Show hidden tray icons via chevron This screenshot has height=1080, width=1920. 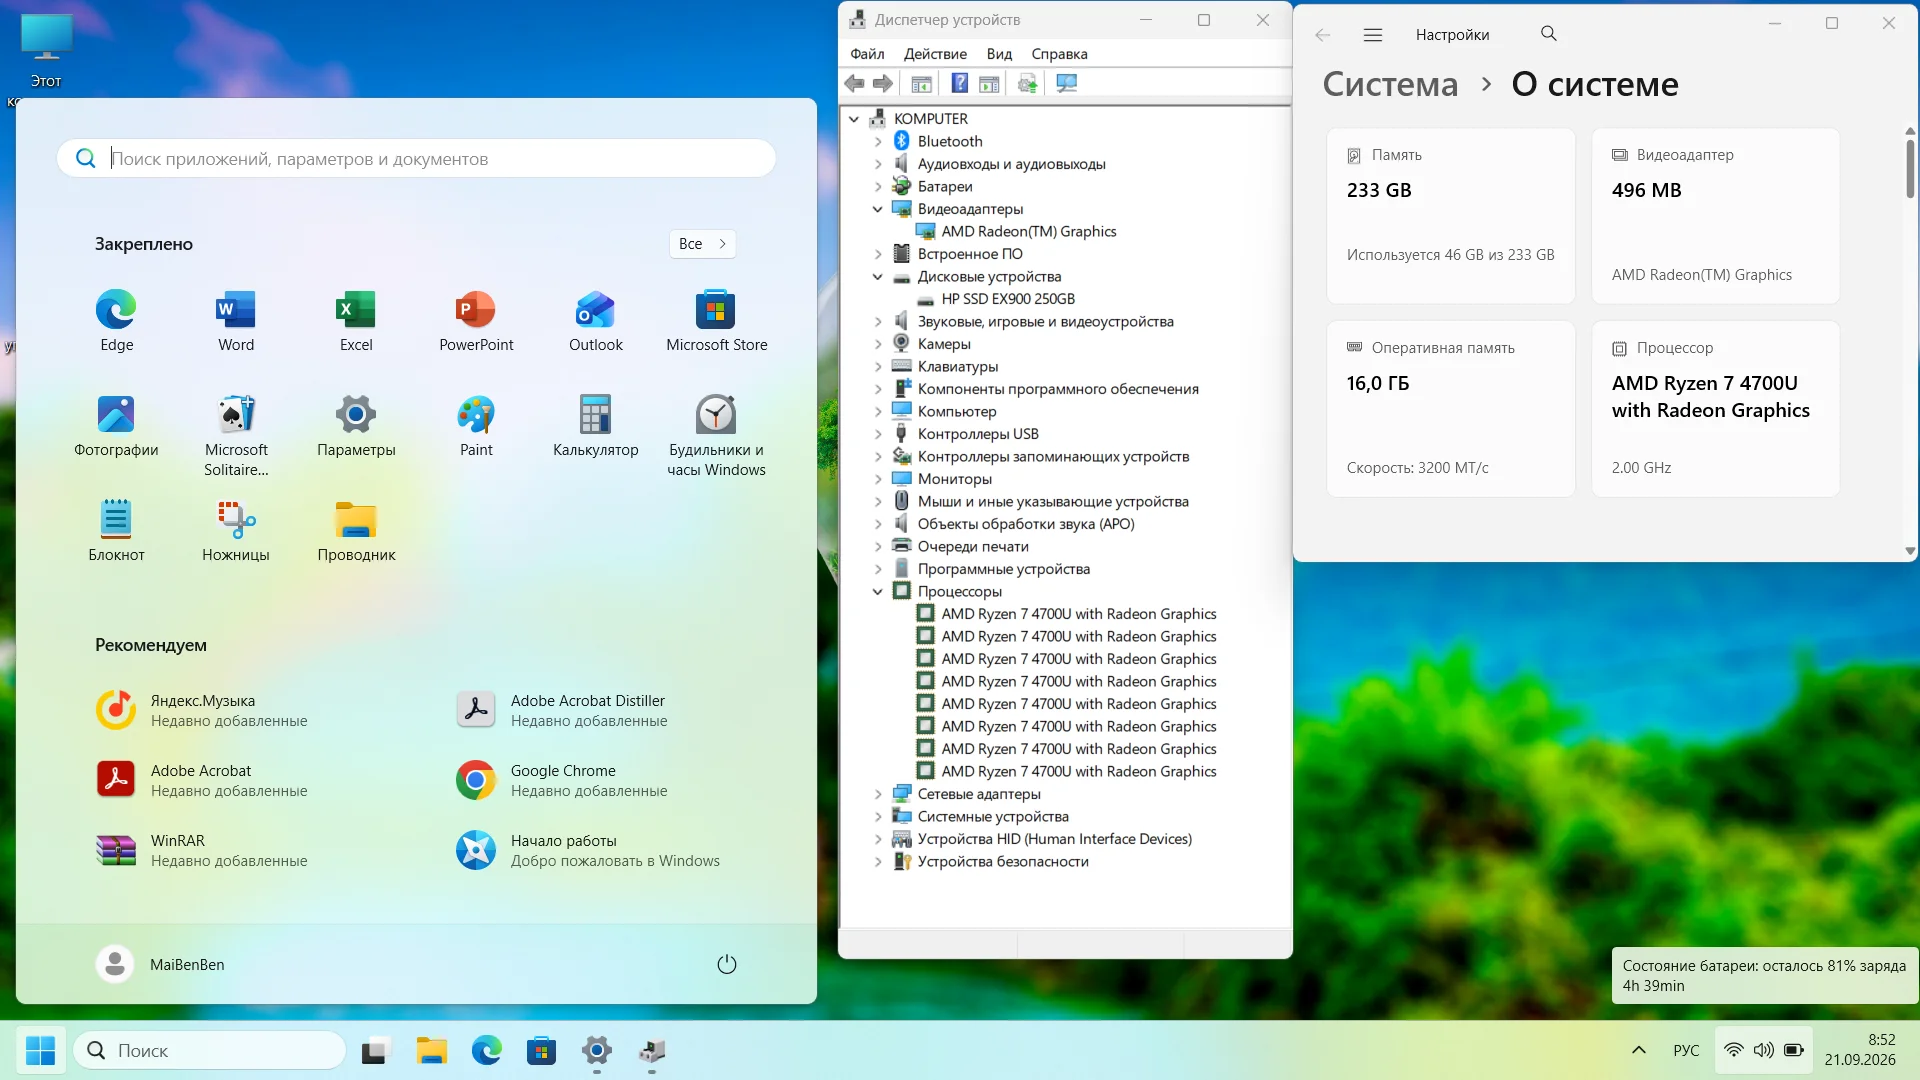point(1638,1050)
